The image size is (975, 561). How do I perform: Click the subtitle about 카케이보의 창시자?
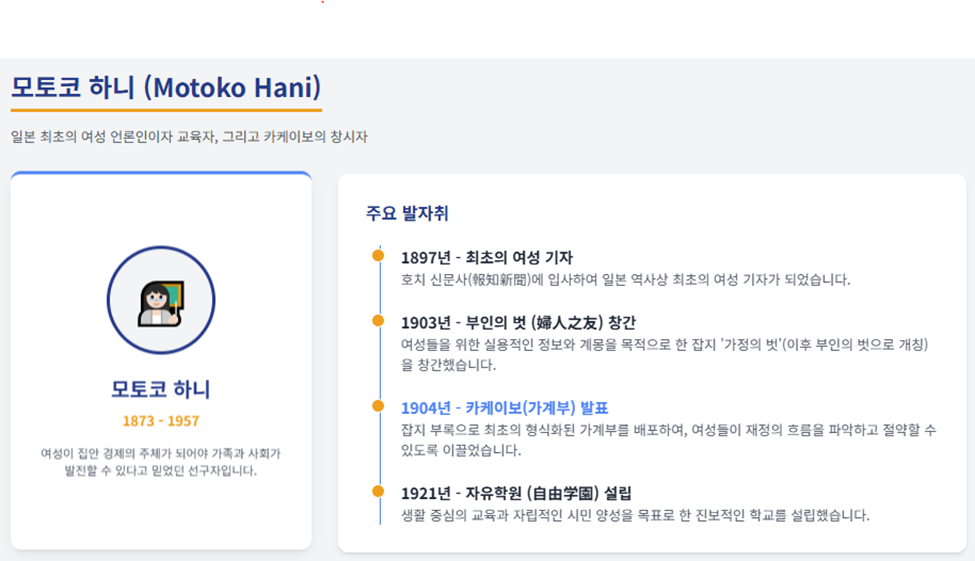(x=189, y=137)
